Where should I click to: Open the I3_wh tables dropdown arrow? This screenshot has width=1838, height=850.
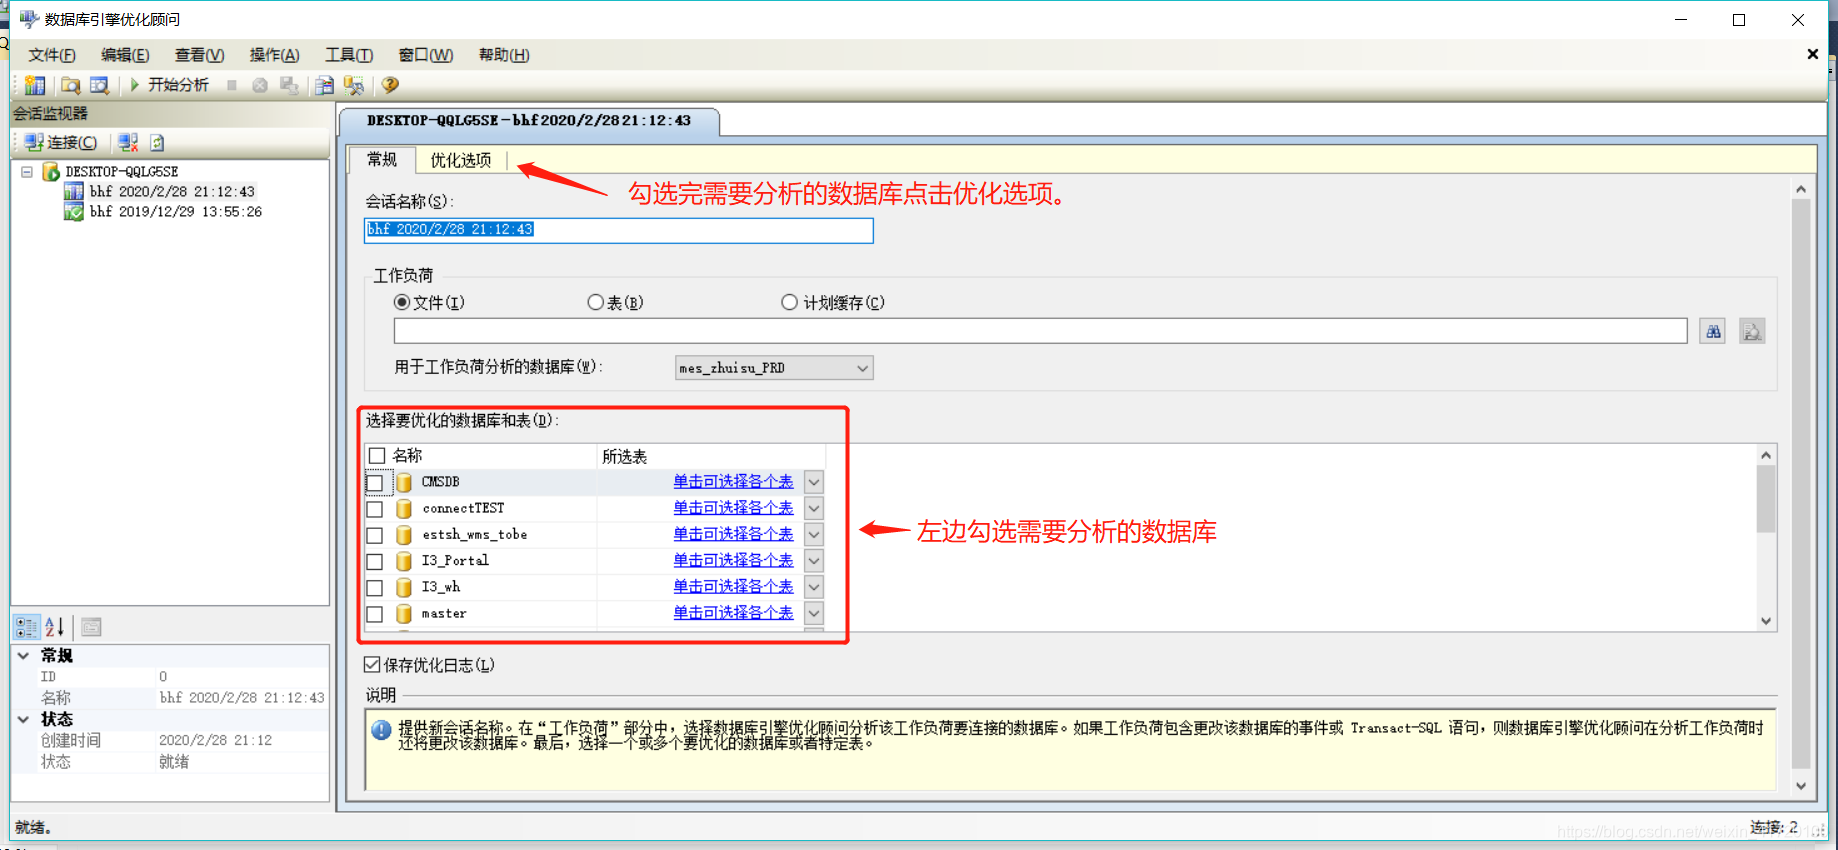coord(814,586)
